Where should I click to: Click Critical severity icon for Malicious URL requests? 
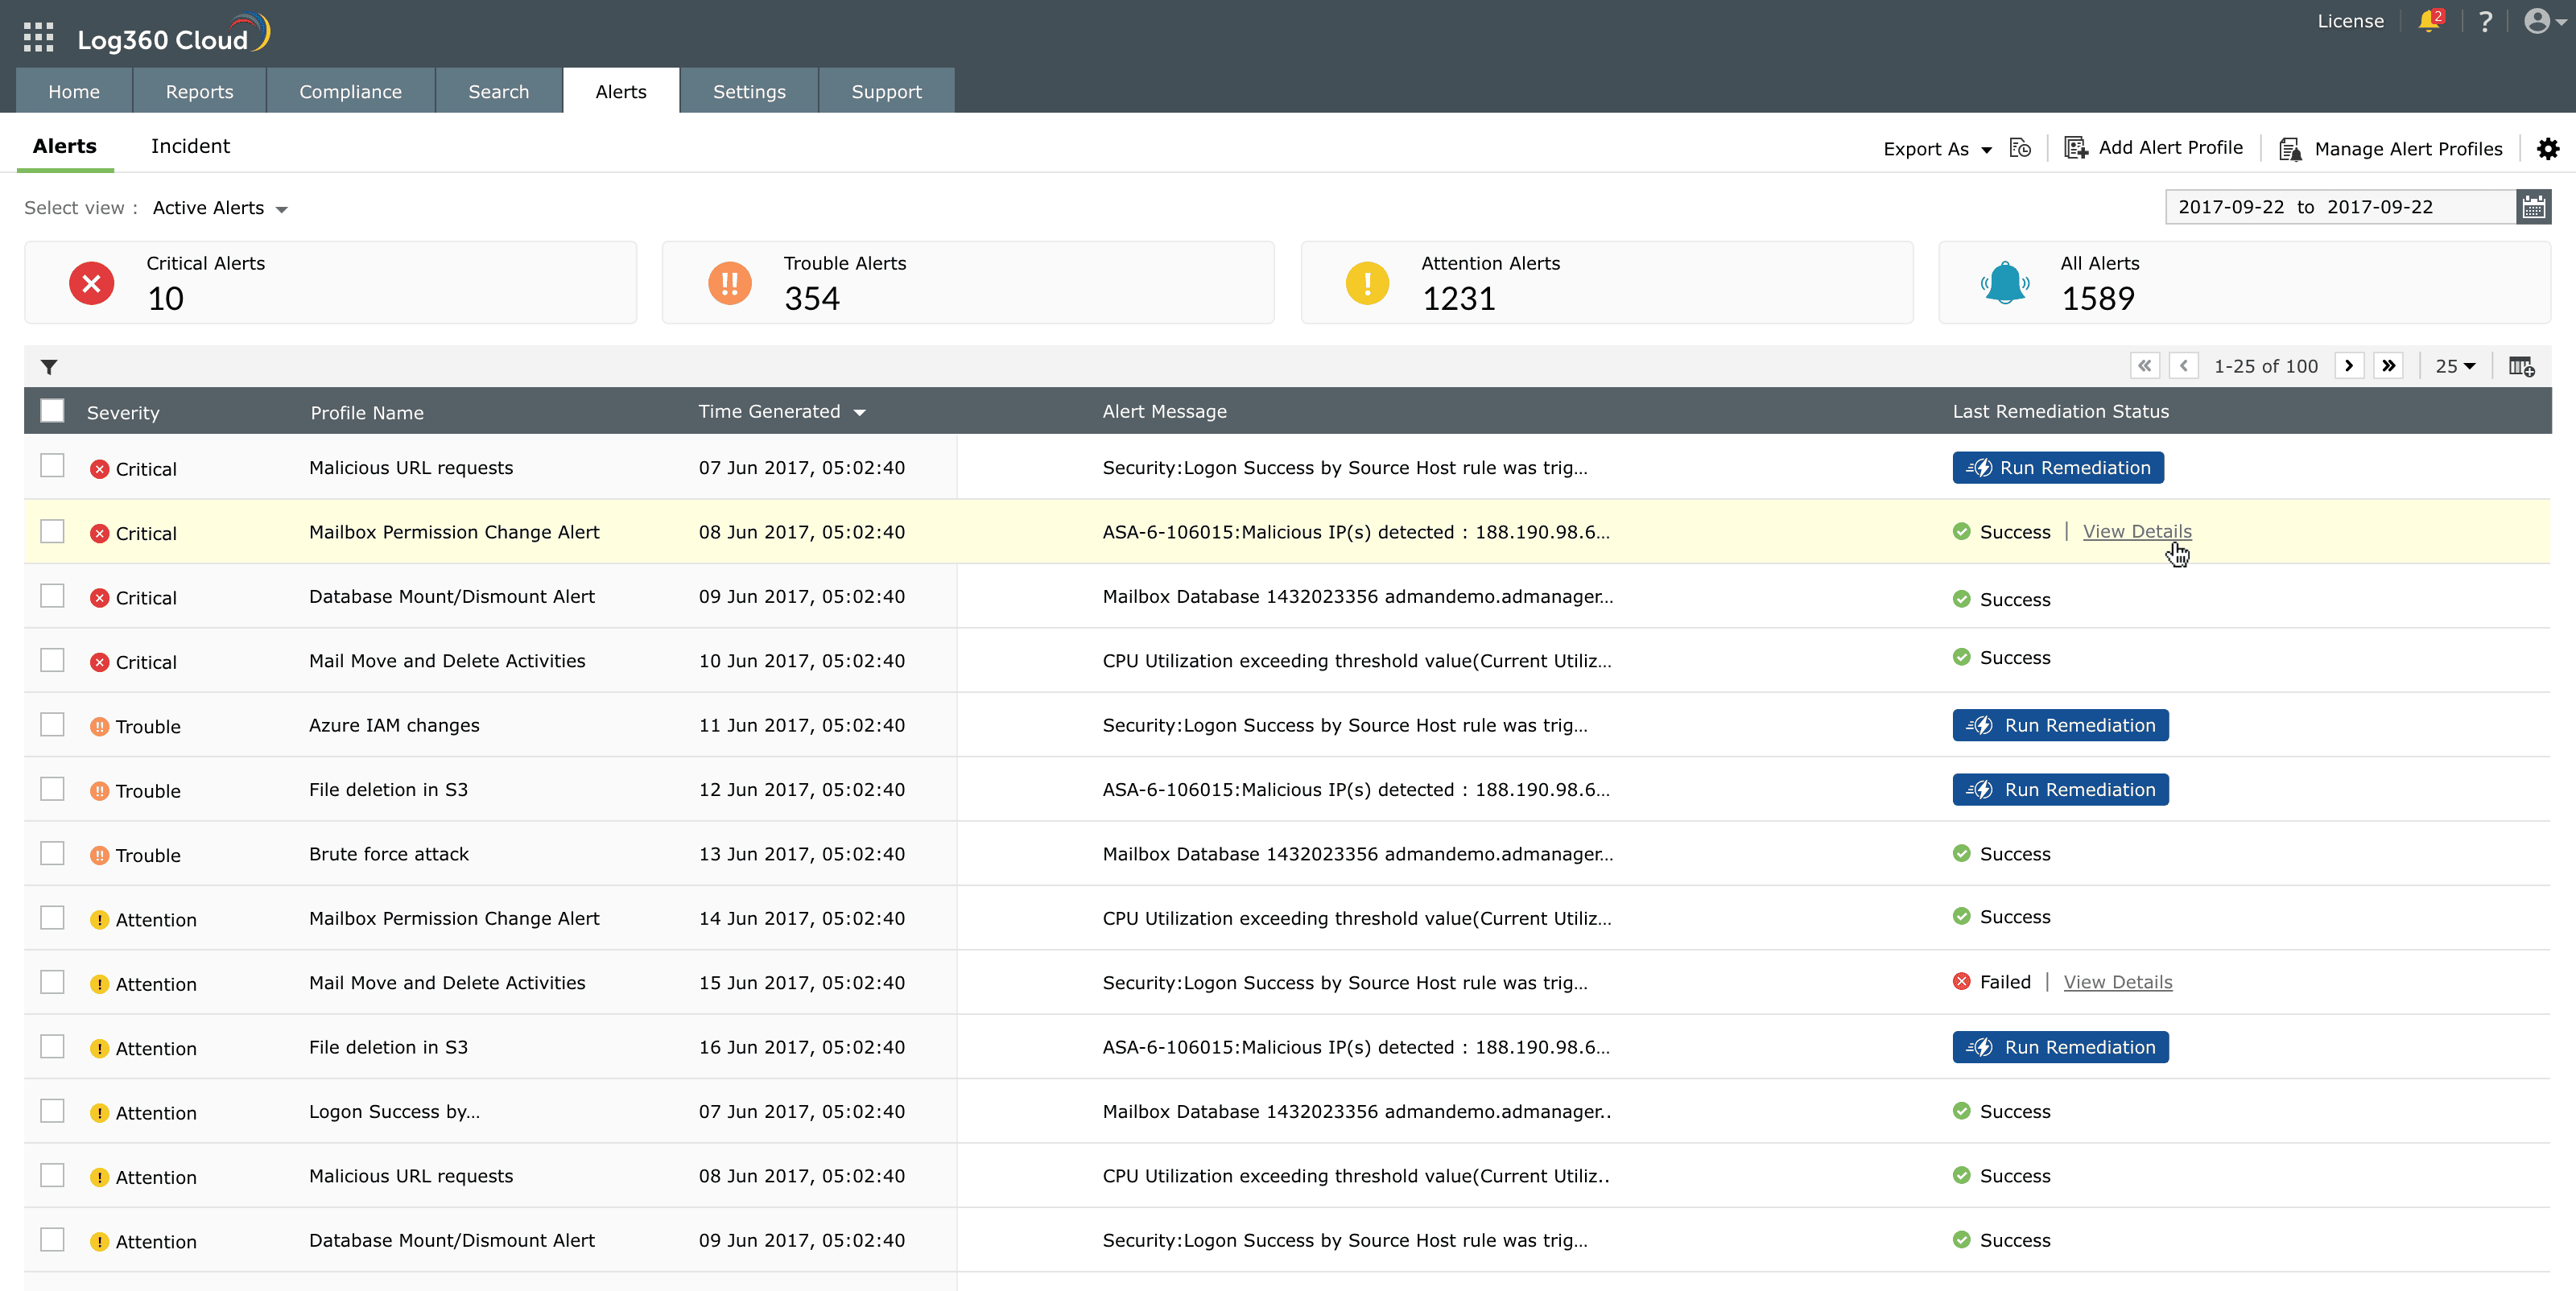(x=99, y=469)
